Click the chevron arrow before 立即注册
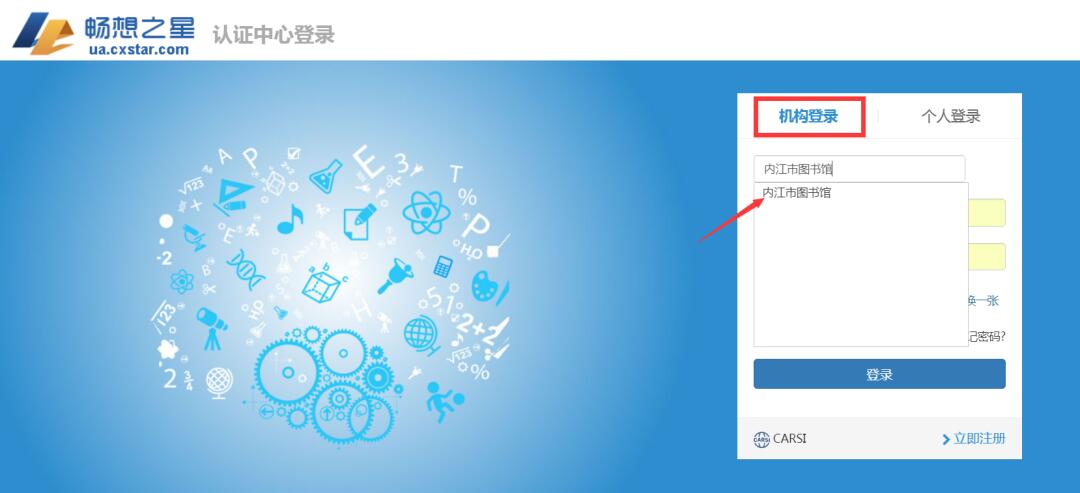 point(946,439)
